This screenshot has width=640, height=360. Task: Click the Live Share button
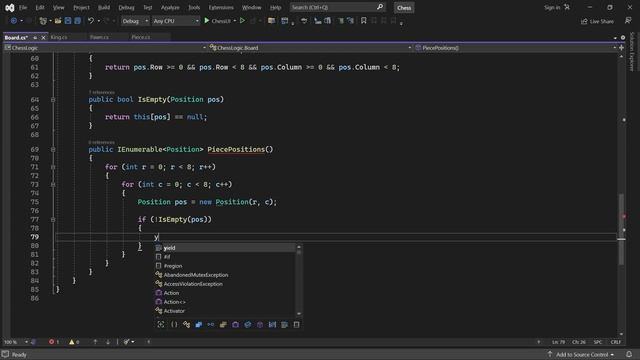point(597,21)
